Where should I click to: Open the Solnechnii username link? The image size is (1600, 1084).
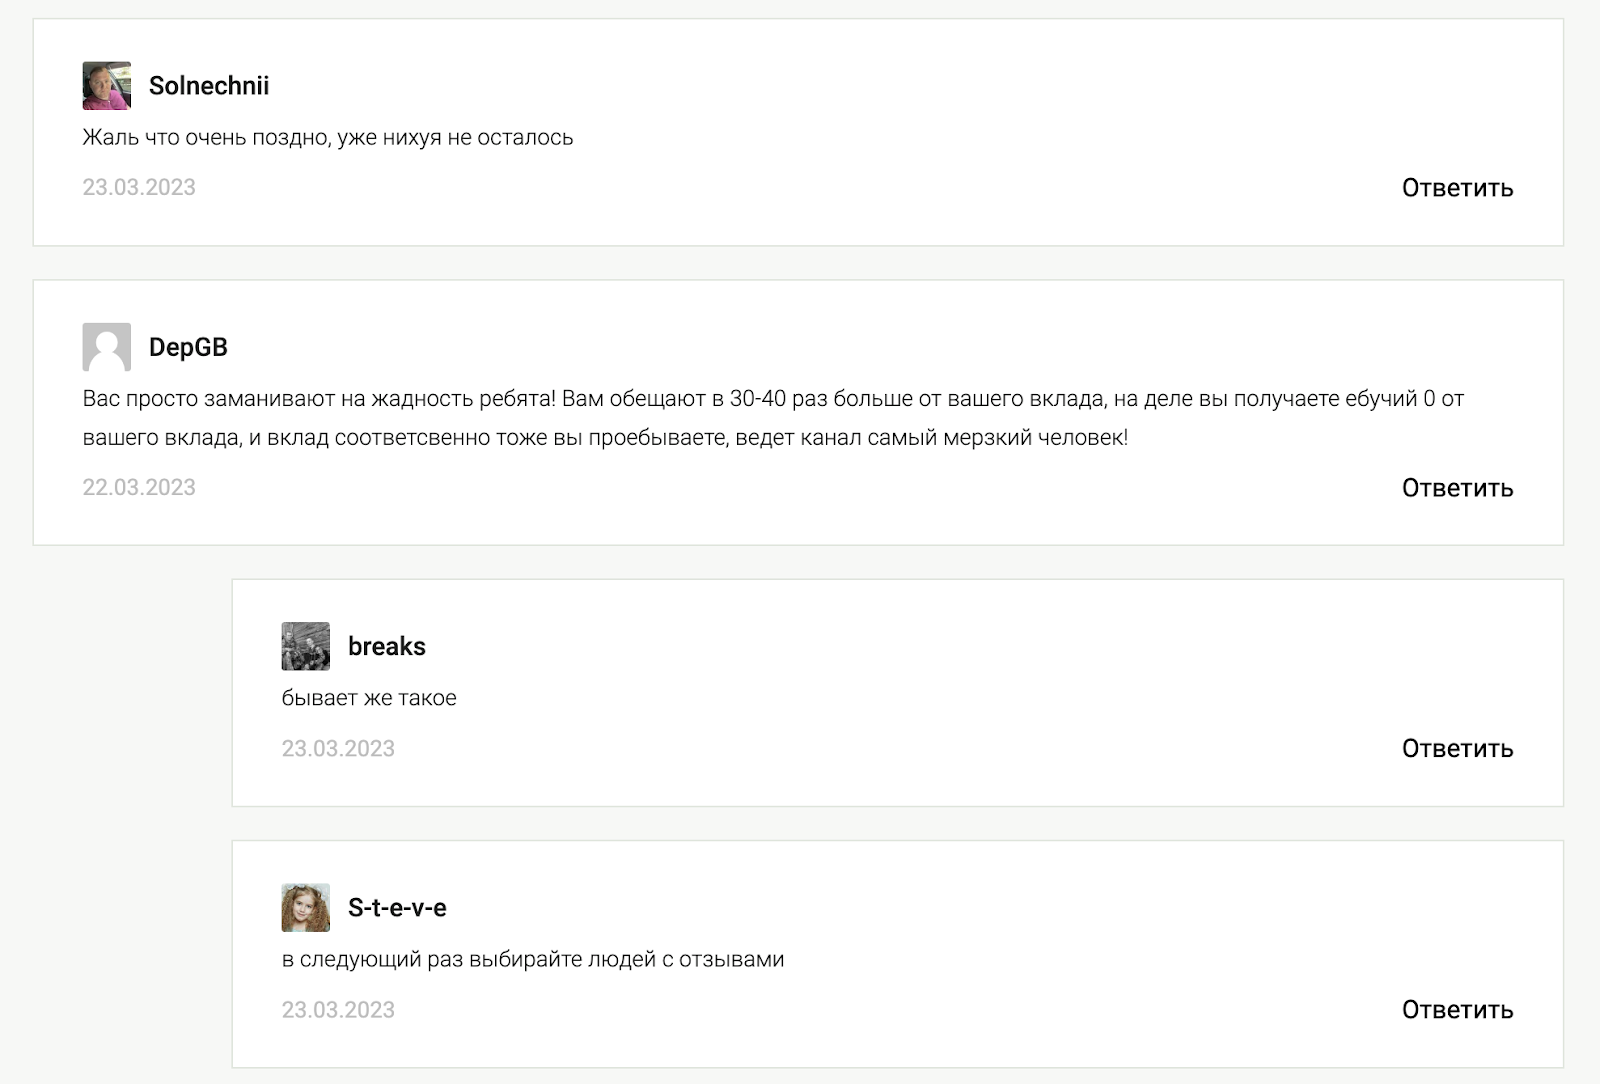[209, 86]
